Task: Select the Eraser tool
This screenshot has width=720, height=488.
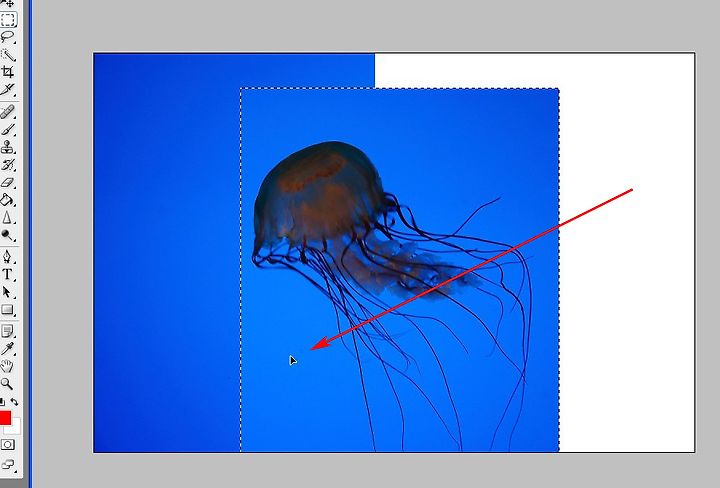Action: click(8, 183)
